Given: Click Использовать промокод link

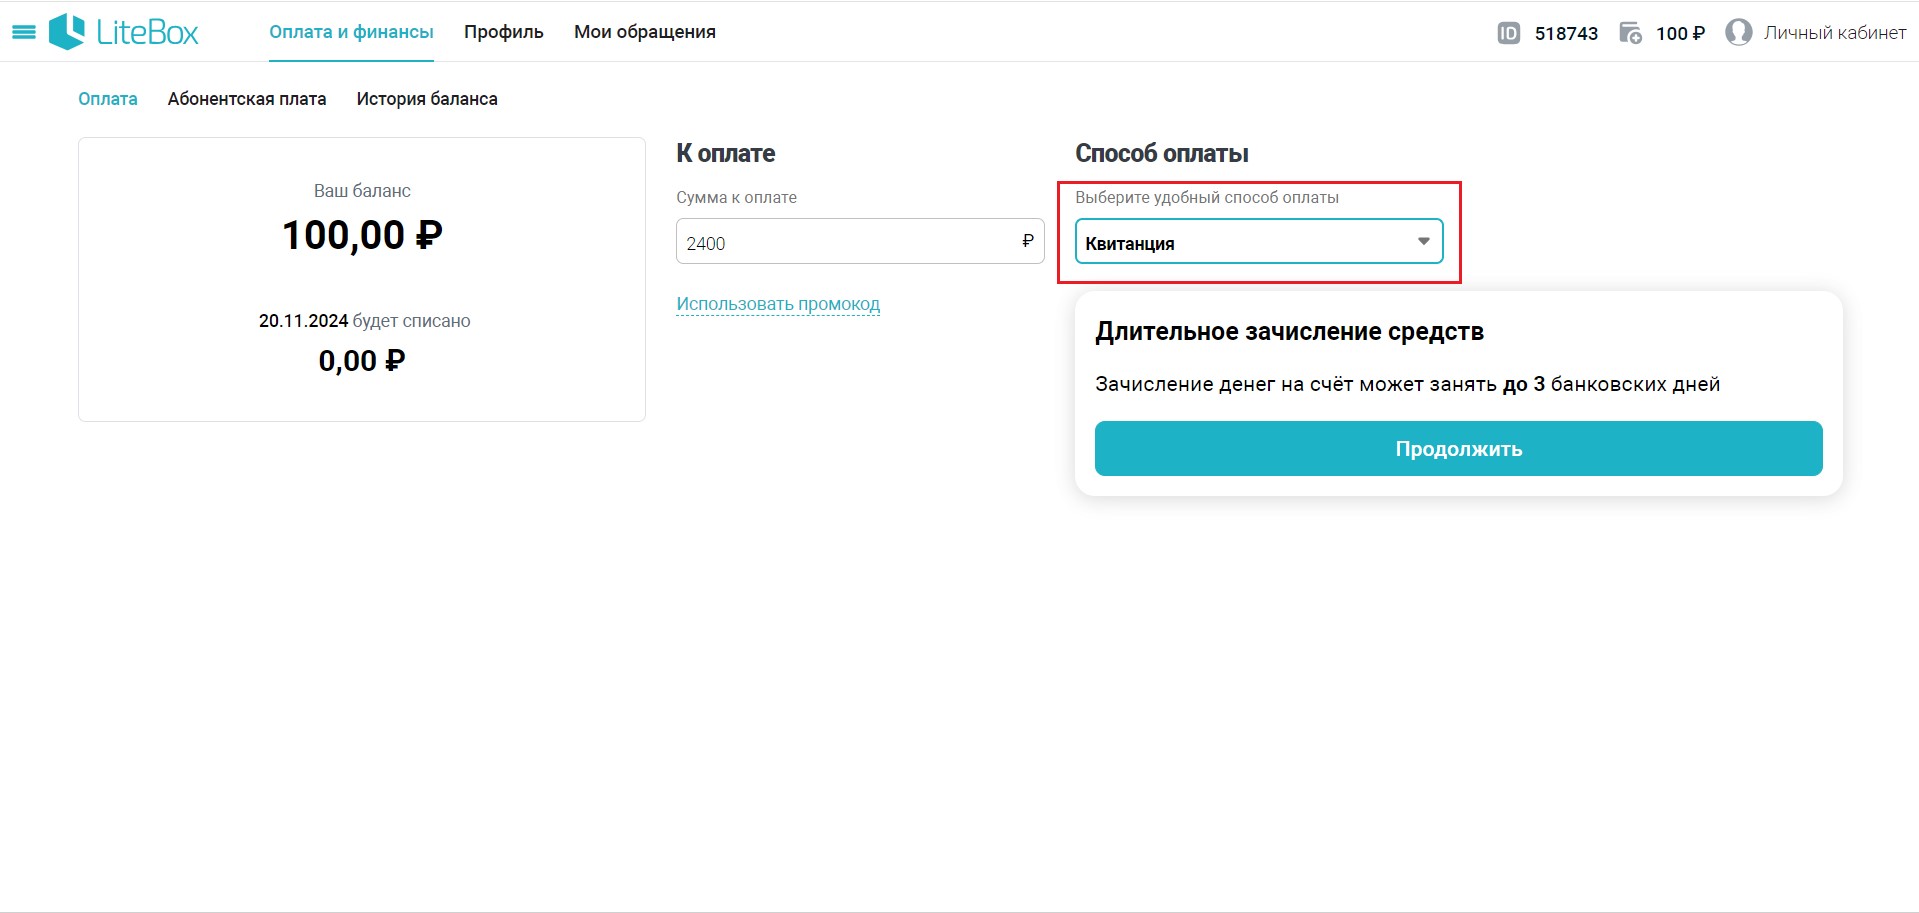Looking at the screenshot, I should 778,304.
